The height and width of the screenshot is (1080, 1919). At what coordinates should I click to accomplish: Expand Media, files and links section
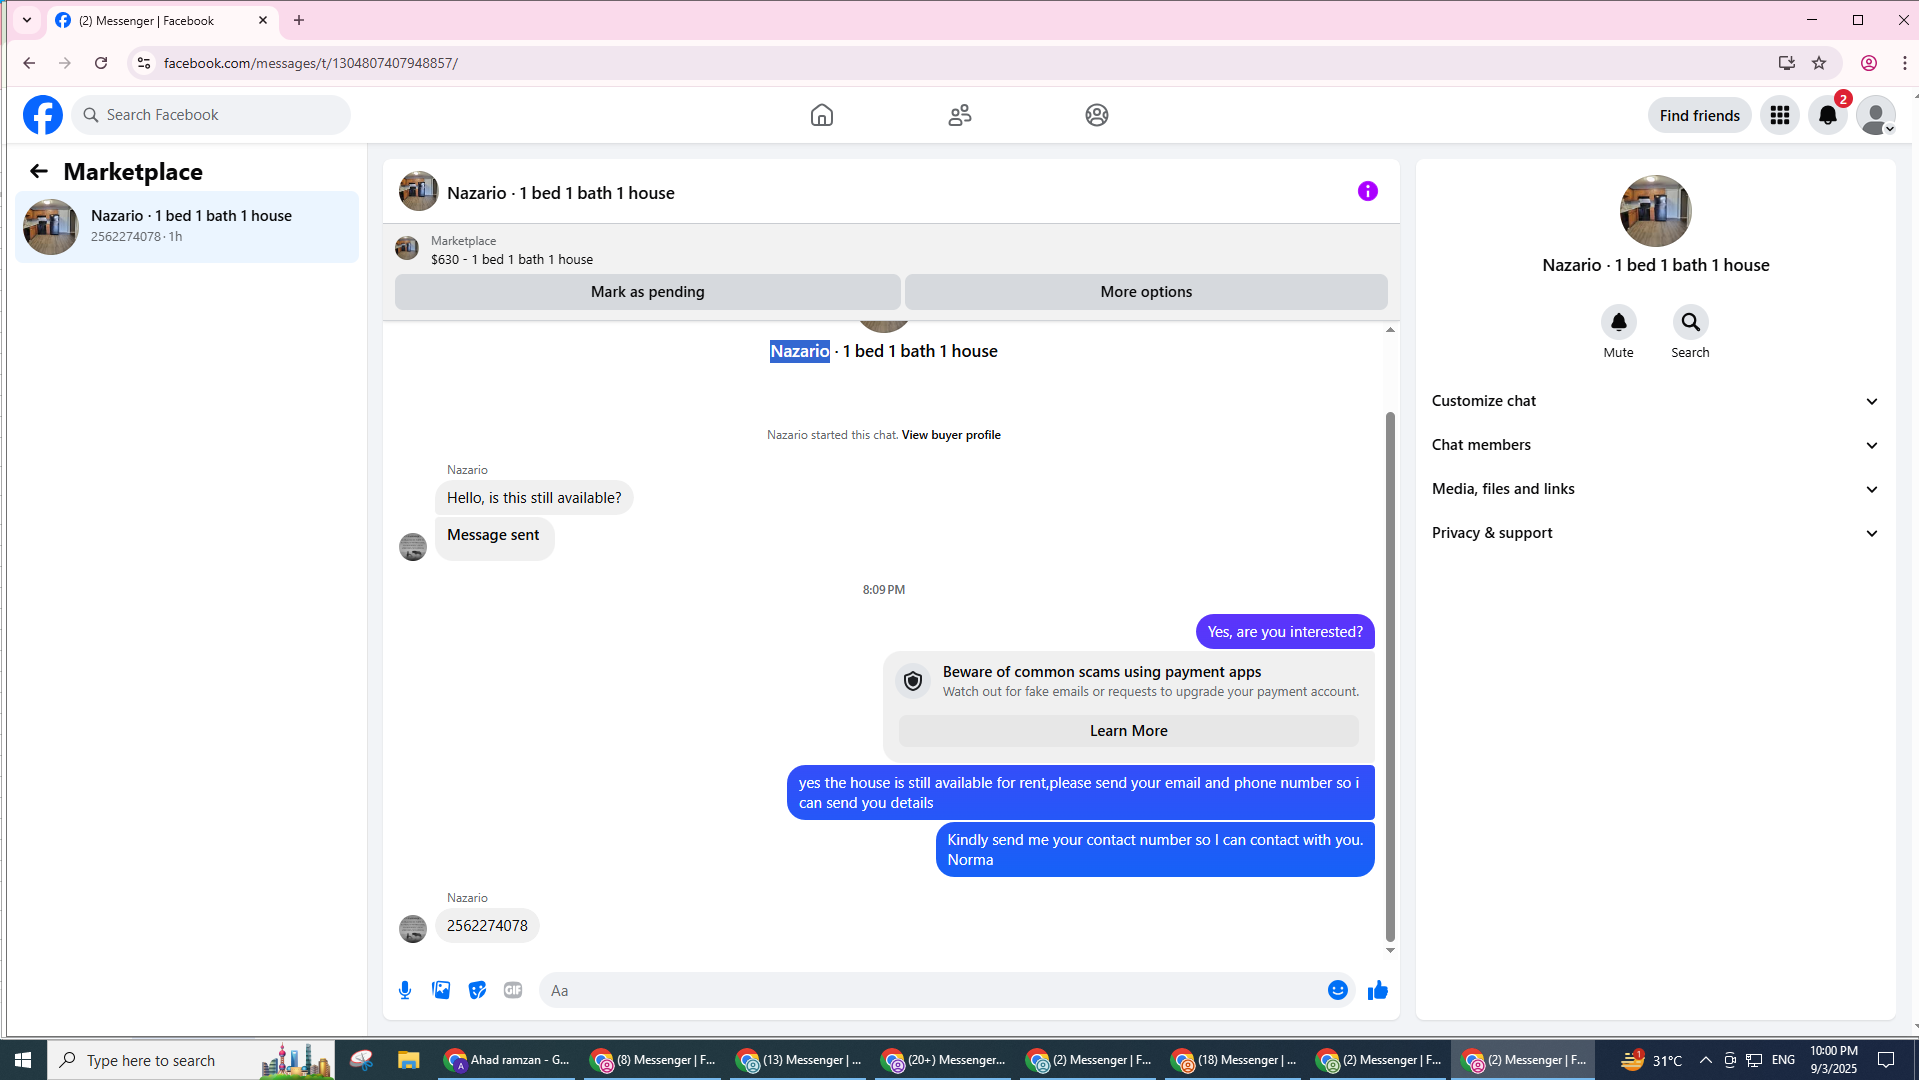point(1656,489)
